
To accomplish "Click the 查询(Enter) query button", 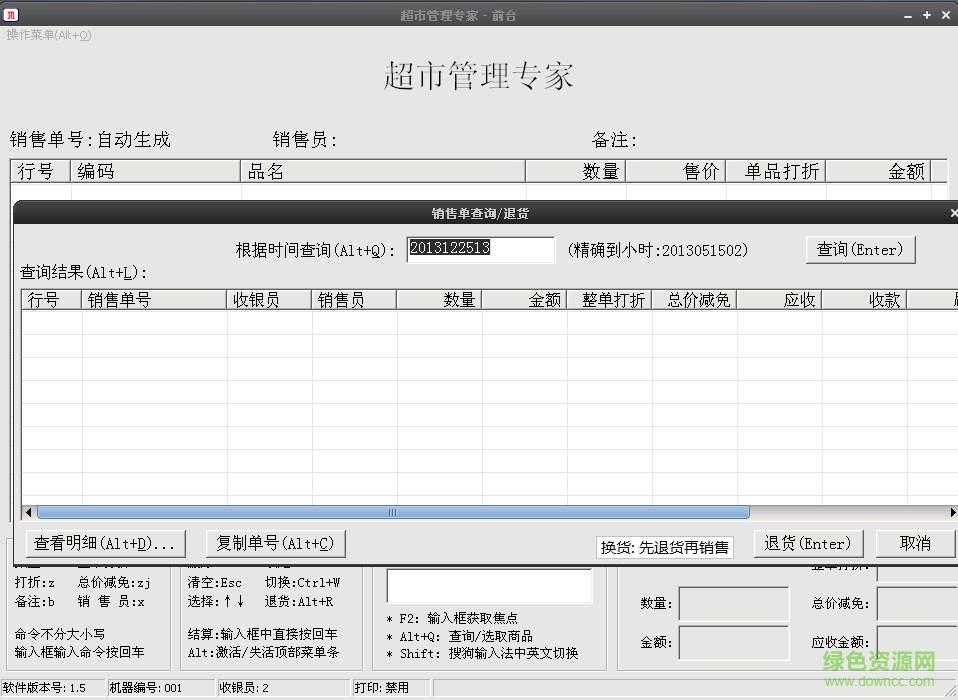I will (x=860, y=250).
